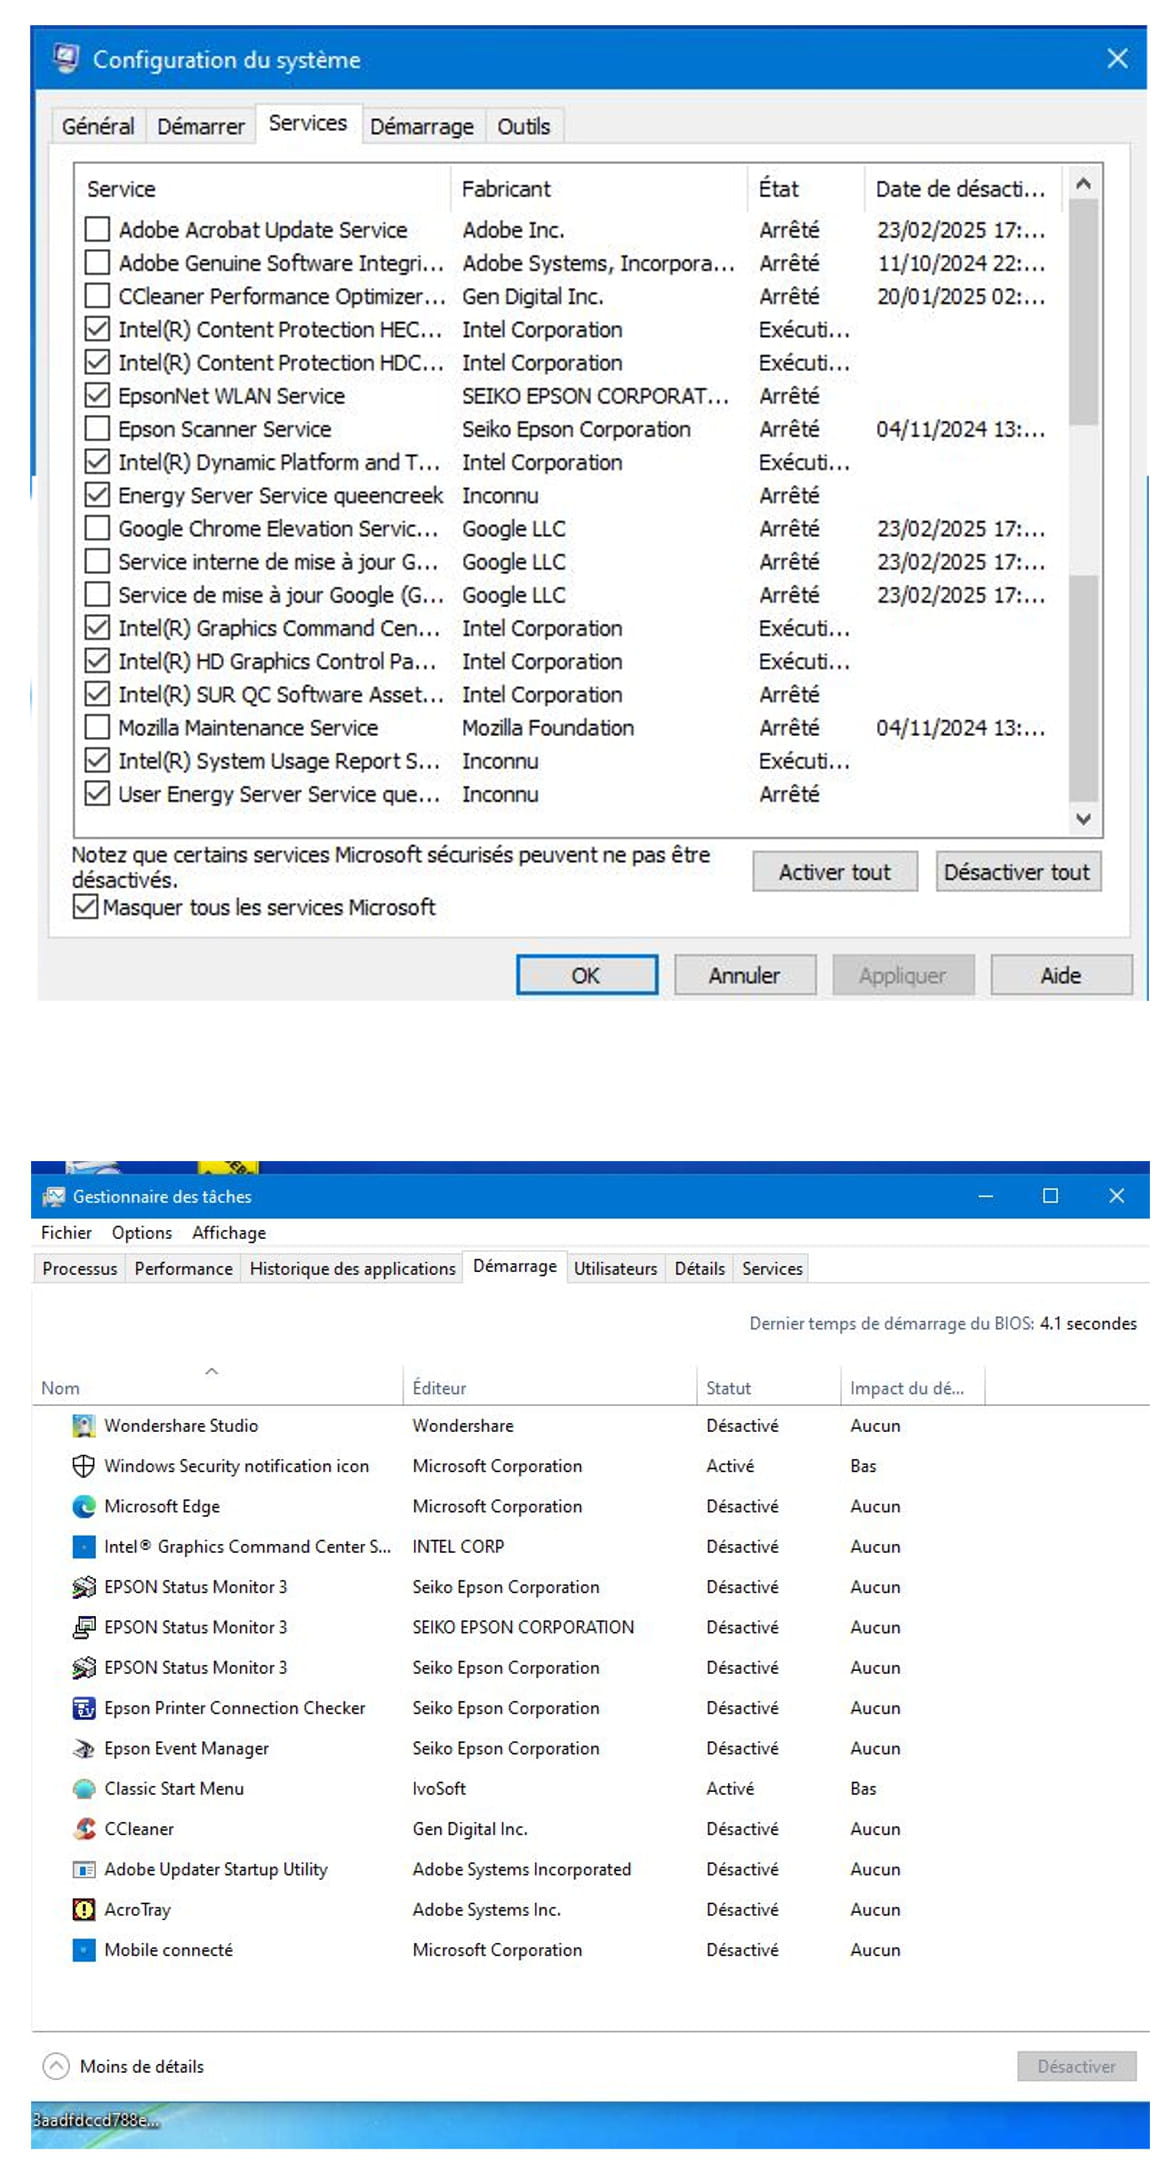1168x2160 pixels.
Task: Confirm with the OK button
Action: (587, 975)
